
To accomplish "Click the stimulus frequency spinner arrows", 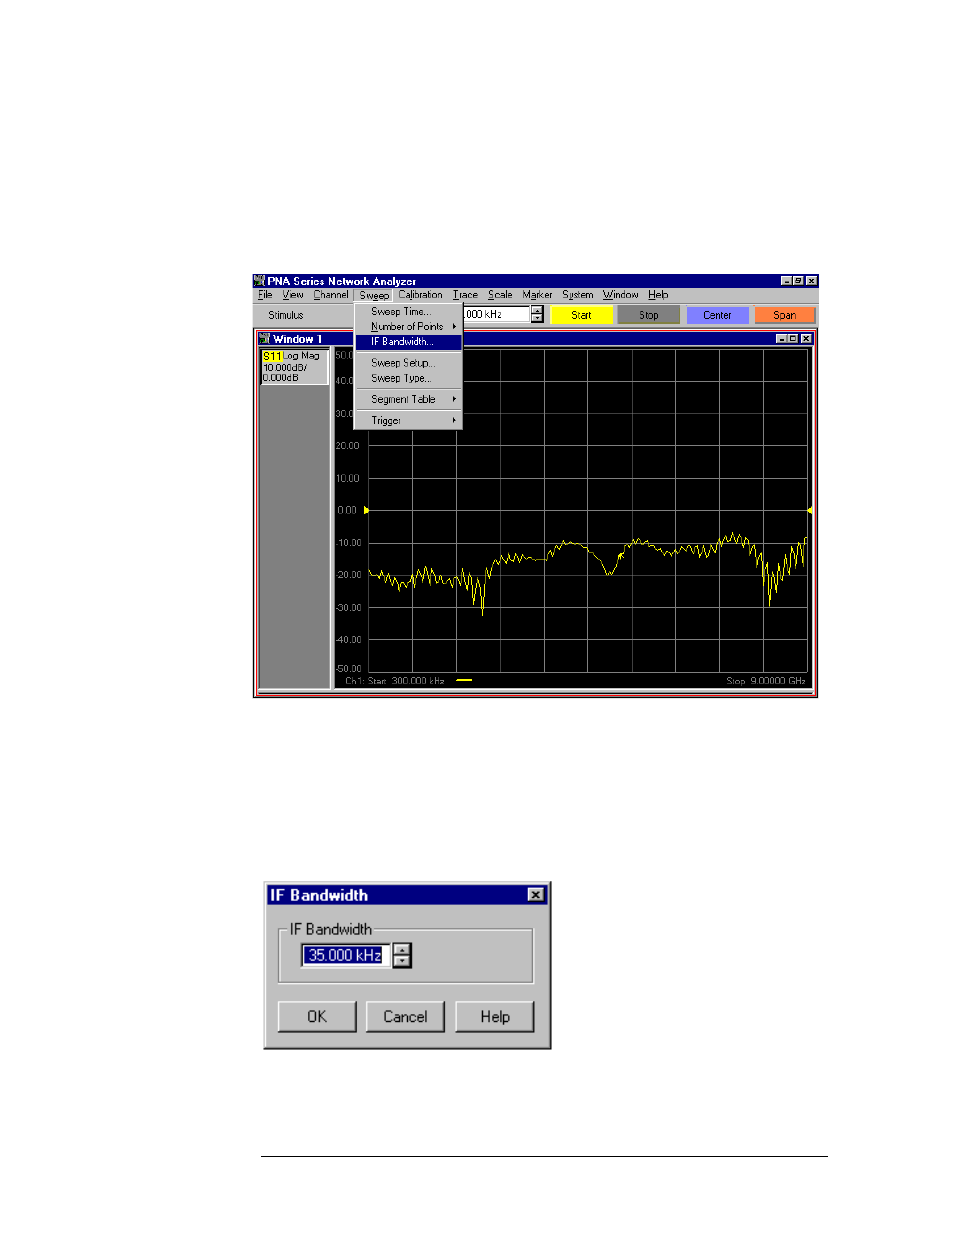I will pos(537,314).
